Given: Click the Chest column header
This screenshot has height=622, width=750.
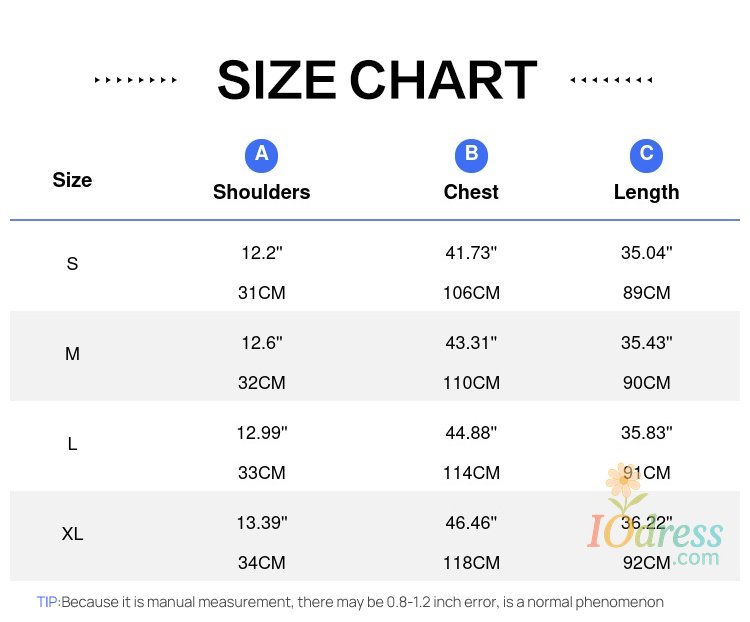Looking at the screenshot, I should coord(471,192).
